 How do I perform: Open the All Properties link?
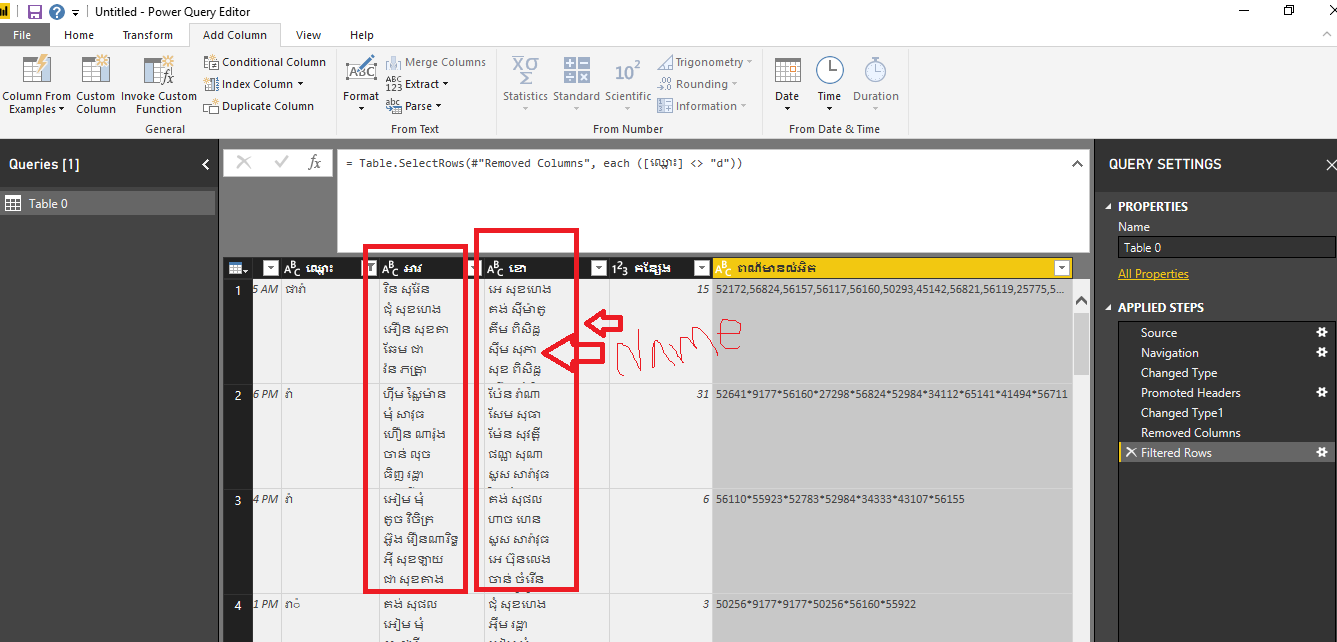[1153, 274]
